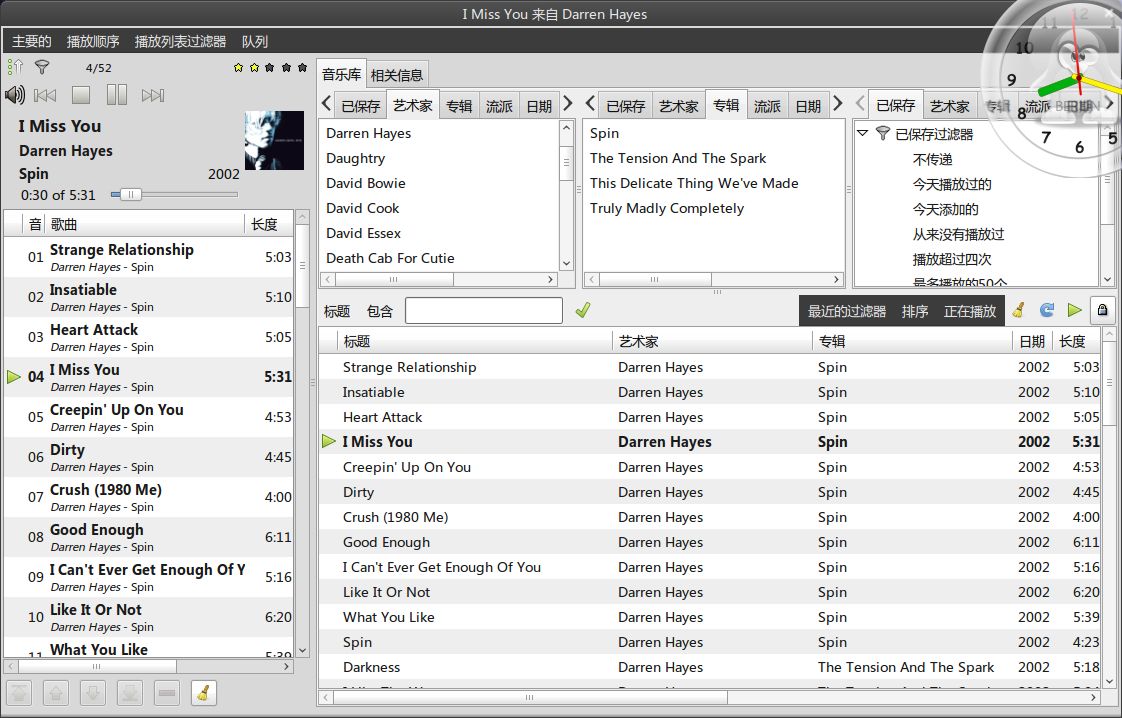The height and width of the screenshot is (718, 1122).
Task: Stop playback with the stop button
Action: tap(81, 95)
